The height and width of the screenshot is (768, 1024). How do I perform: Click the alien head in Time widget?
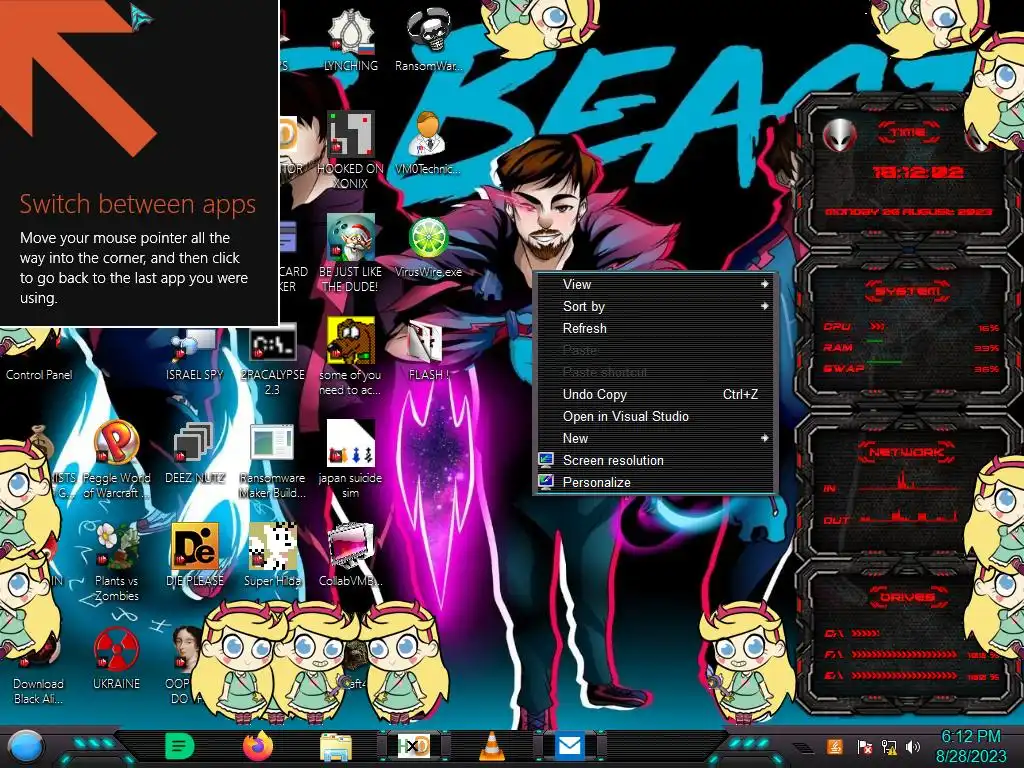click(x=839, y=136)
